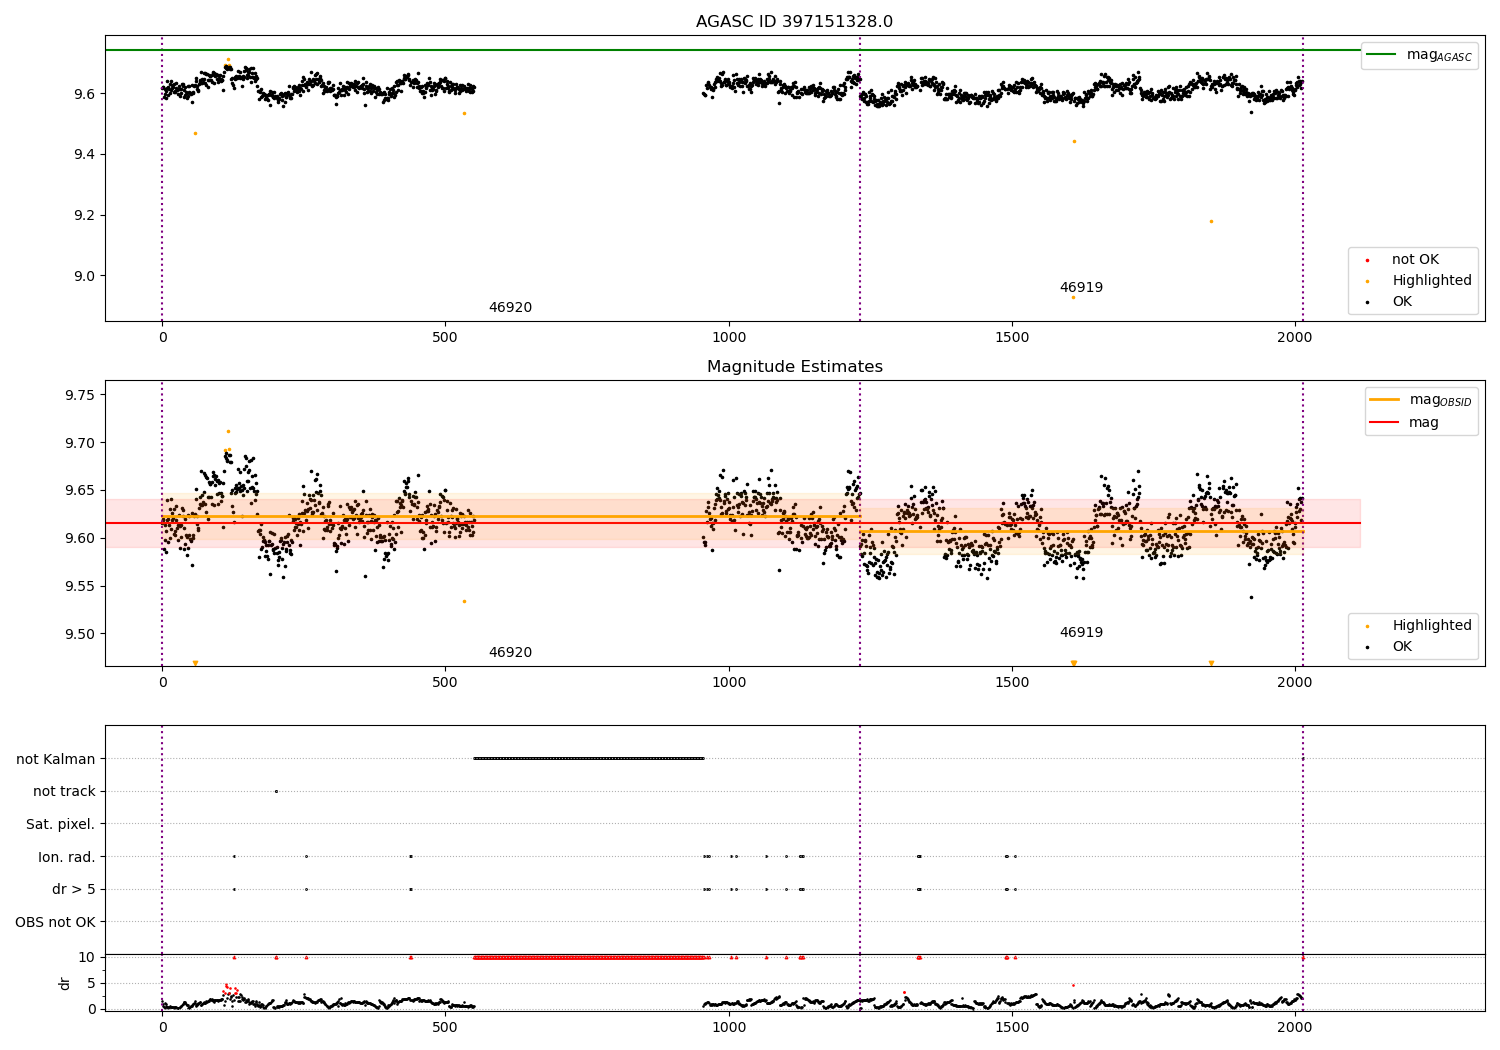
Task: Click the 'OBS not OK' row label
Action: (55, 922)
